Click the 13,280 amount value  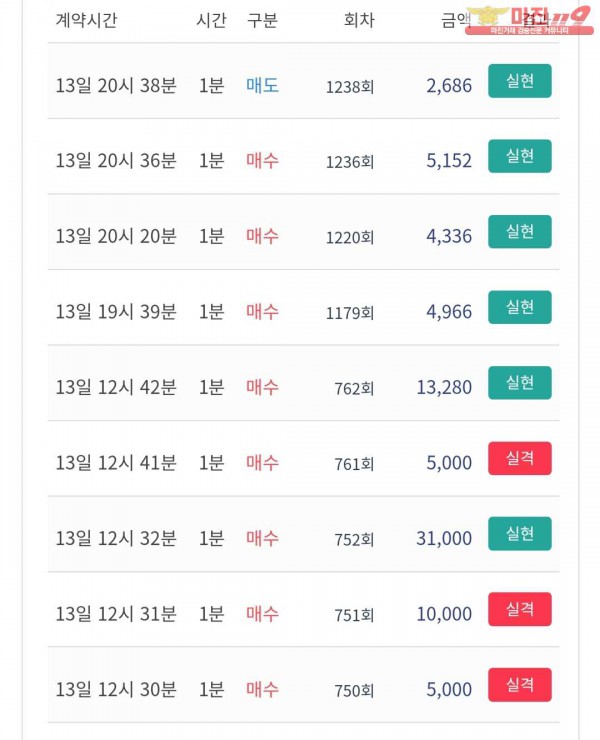point(444,387)
